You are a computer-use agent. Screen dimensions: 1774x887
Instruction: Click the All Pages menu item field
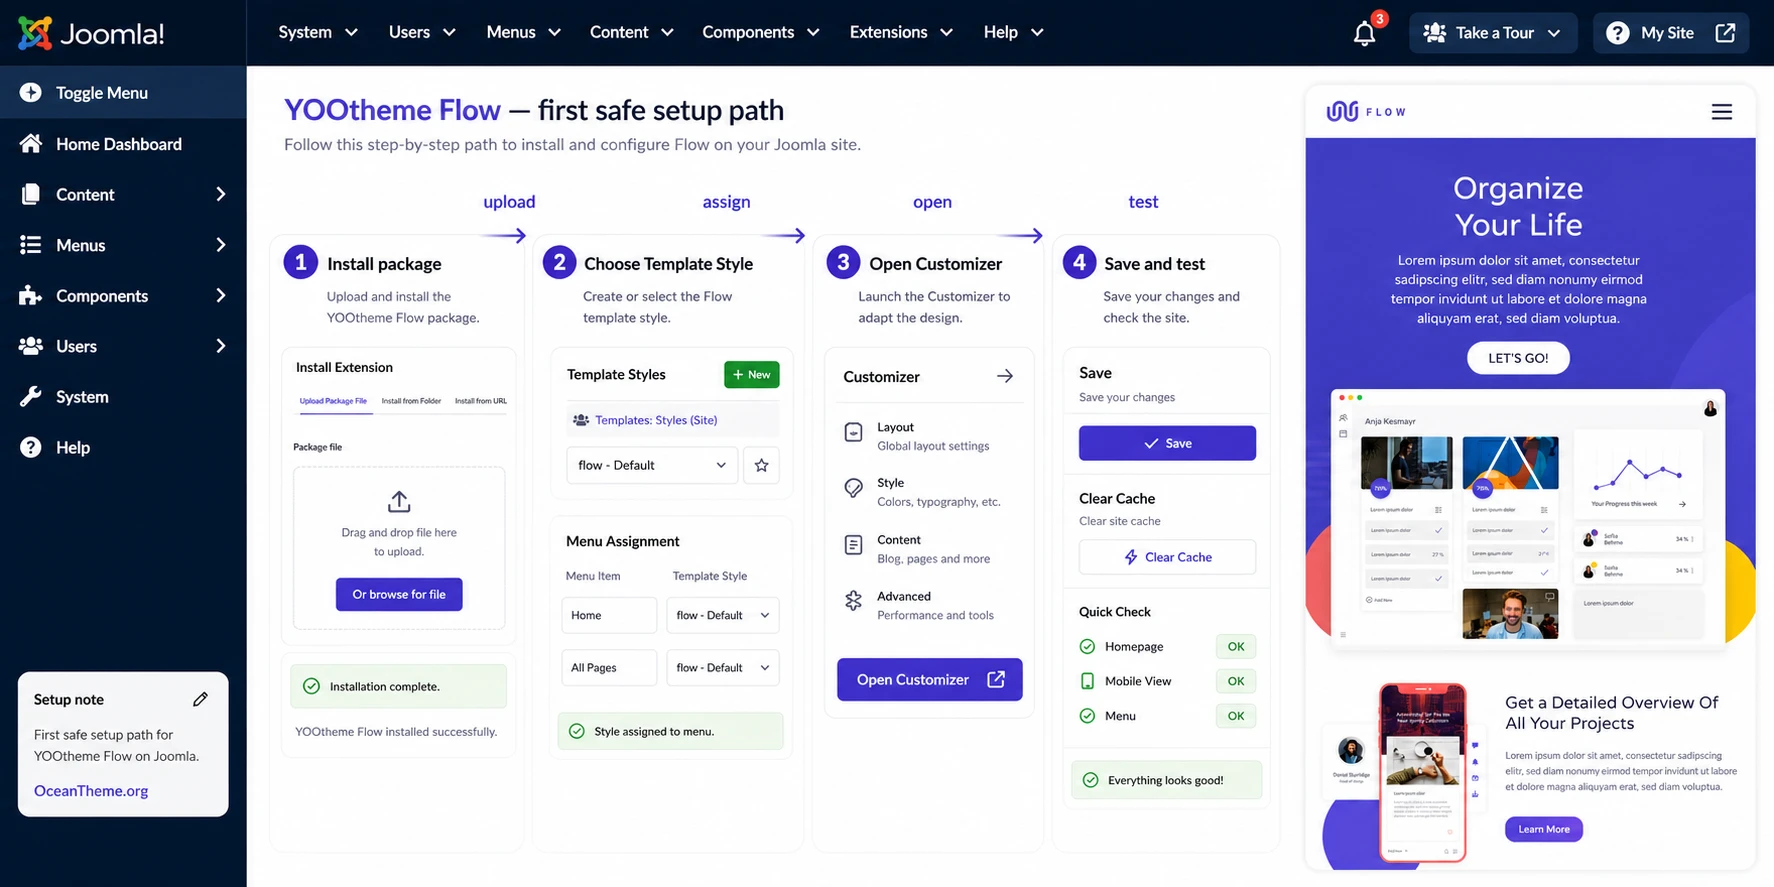coord(609,667)
